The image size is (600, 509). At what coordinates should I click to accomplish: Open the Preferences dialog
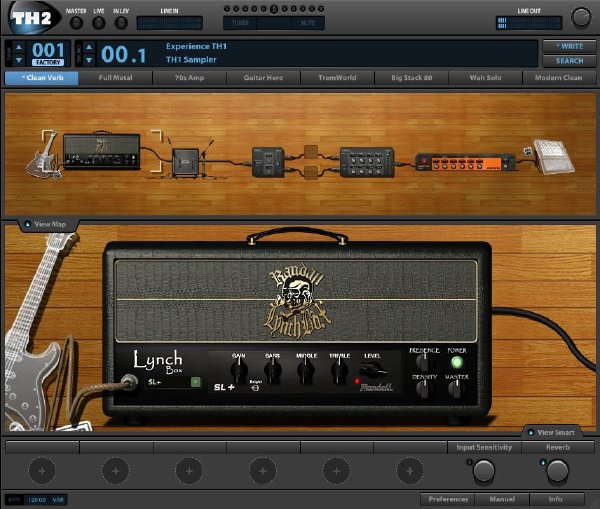[448, 499]
